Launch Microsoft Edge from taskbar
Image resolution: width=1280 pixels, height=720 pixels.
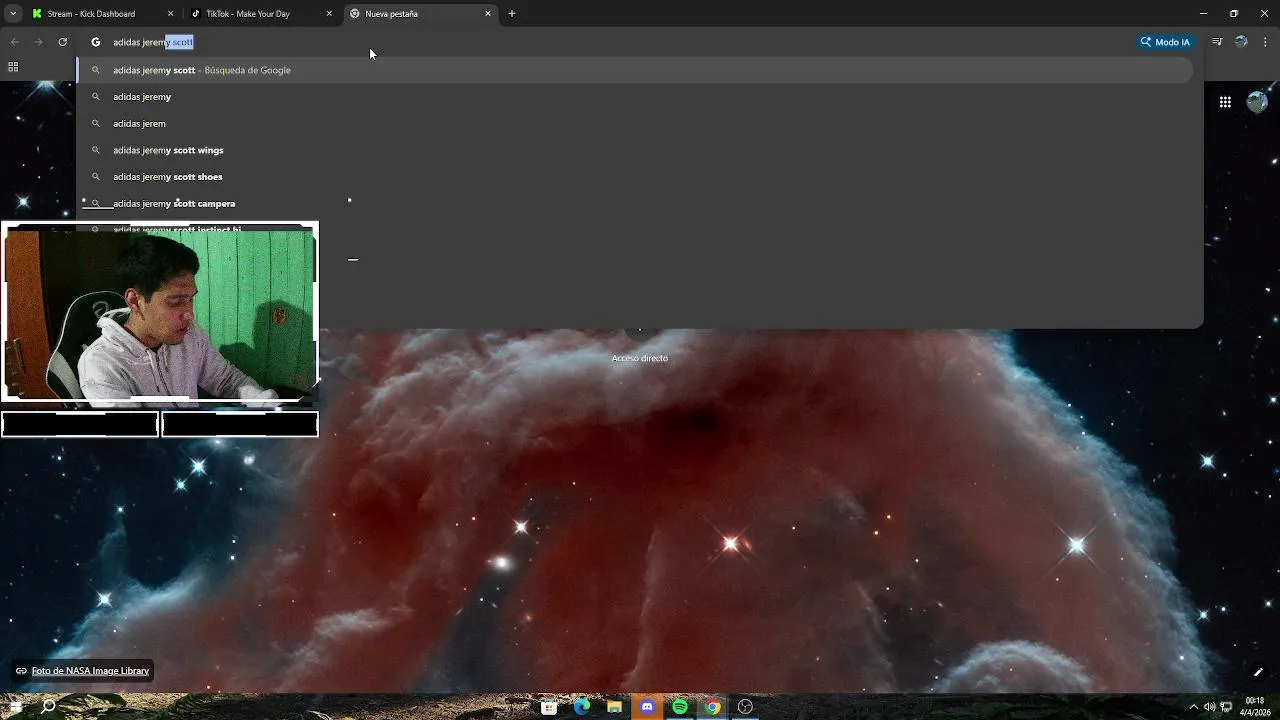point(582,707)
